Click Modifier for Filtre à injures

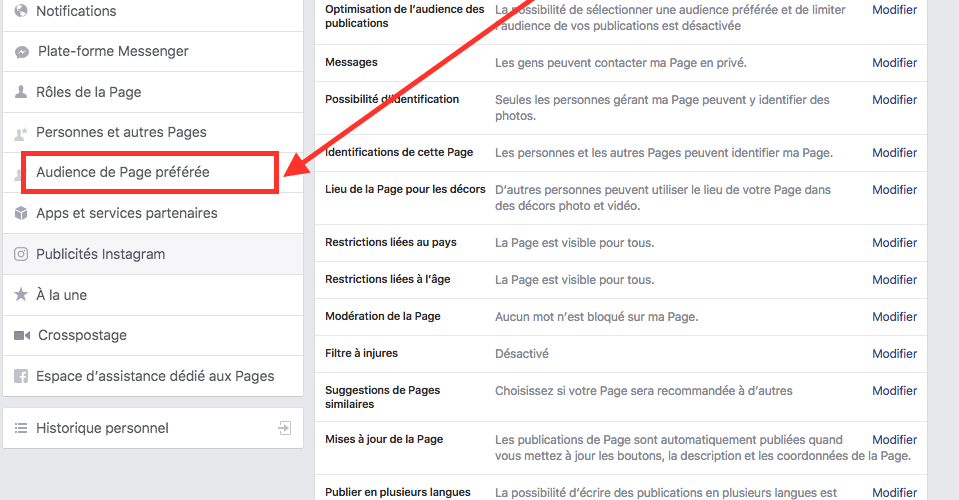coord(894,354)
